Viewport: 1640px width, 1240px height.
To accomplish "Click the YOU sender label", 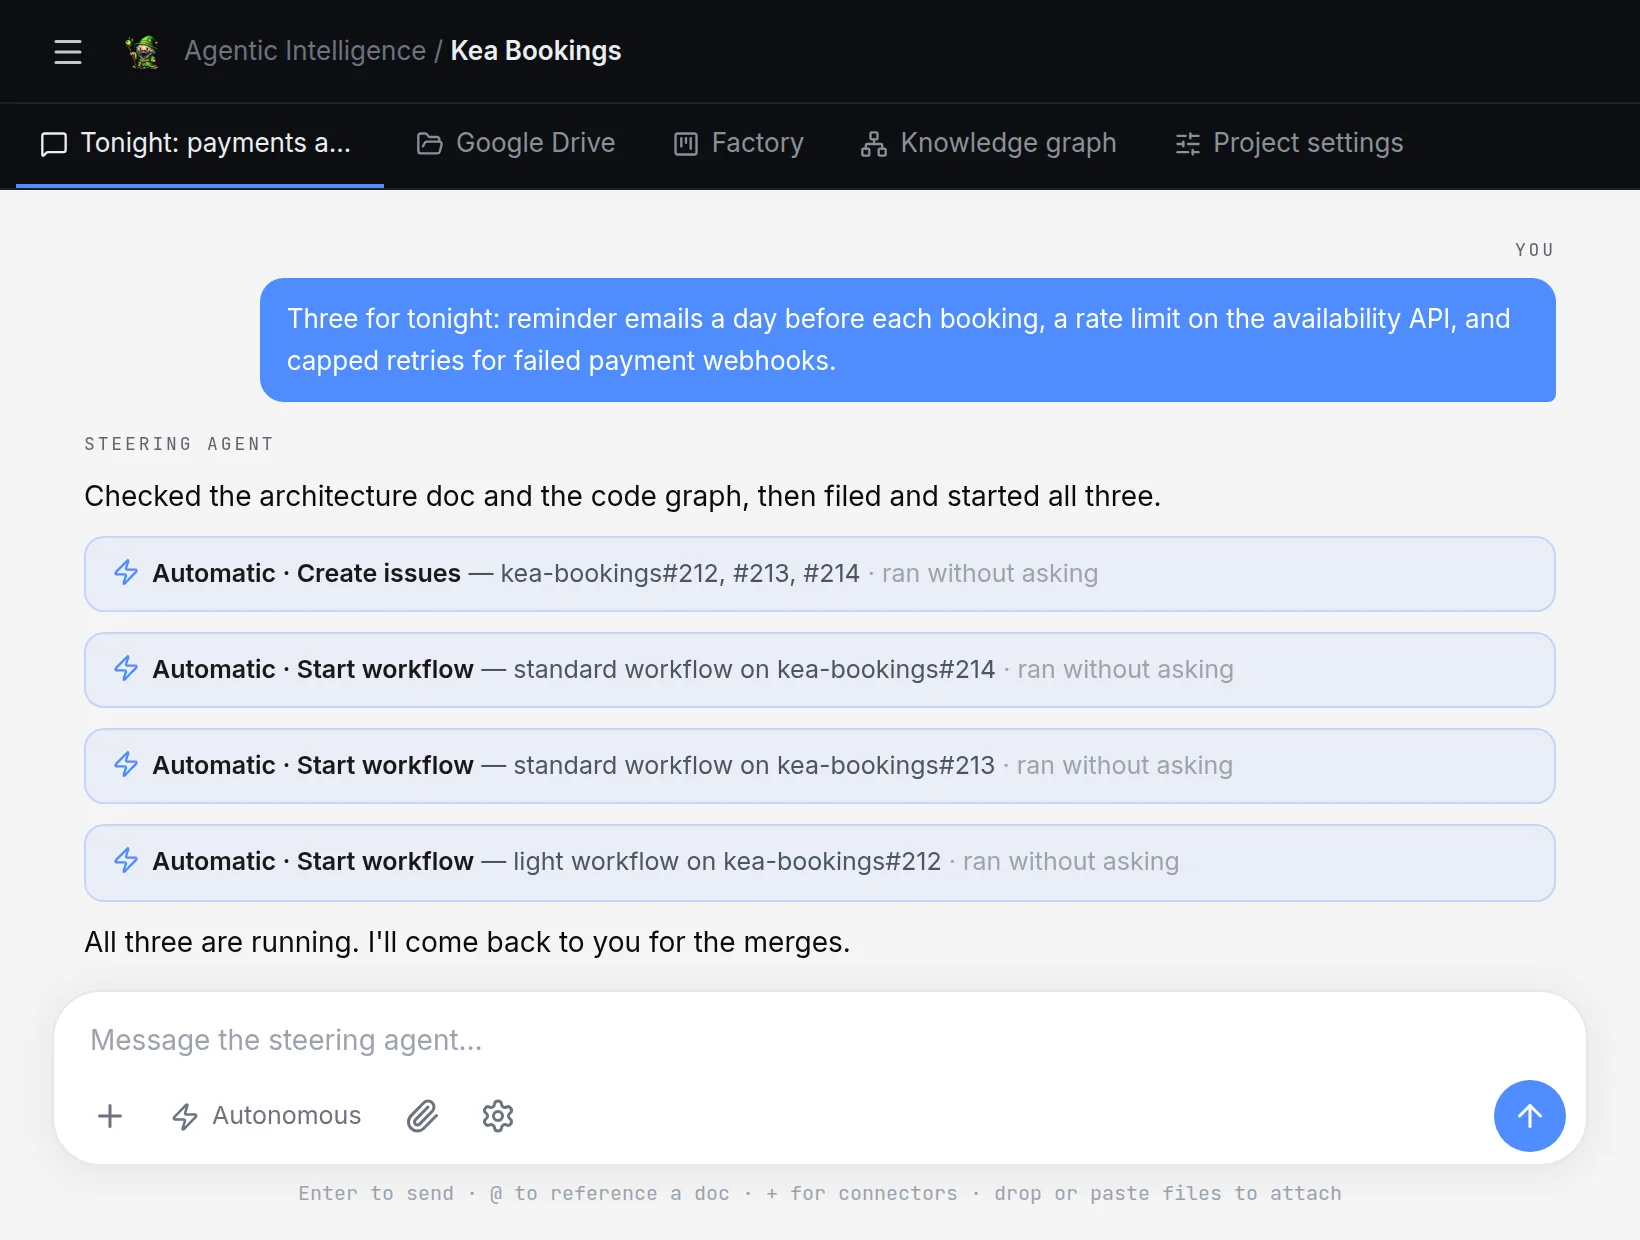I will click(x=1535, y=250).
